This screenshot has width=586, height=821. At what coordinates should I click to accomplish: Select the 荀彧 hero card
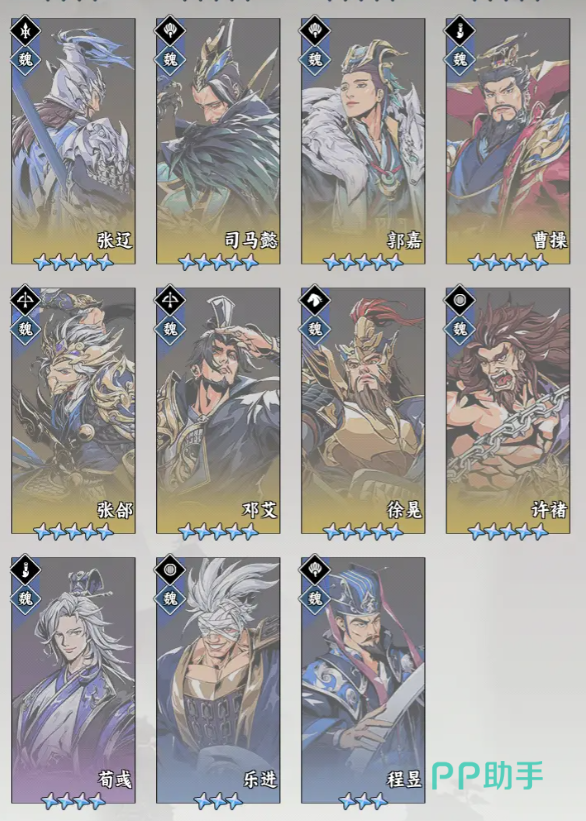tap(73, 680)
